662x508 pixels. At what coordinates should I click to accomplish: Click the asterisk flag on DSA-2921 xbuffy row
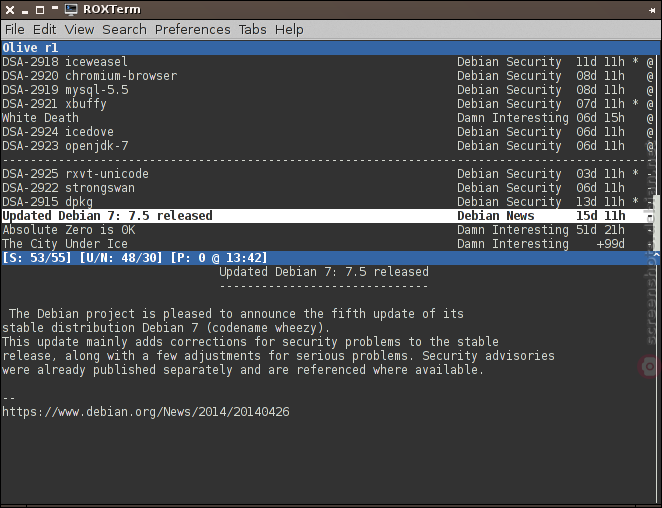coord(635,103)
